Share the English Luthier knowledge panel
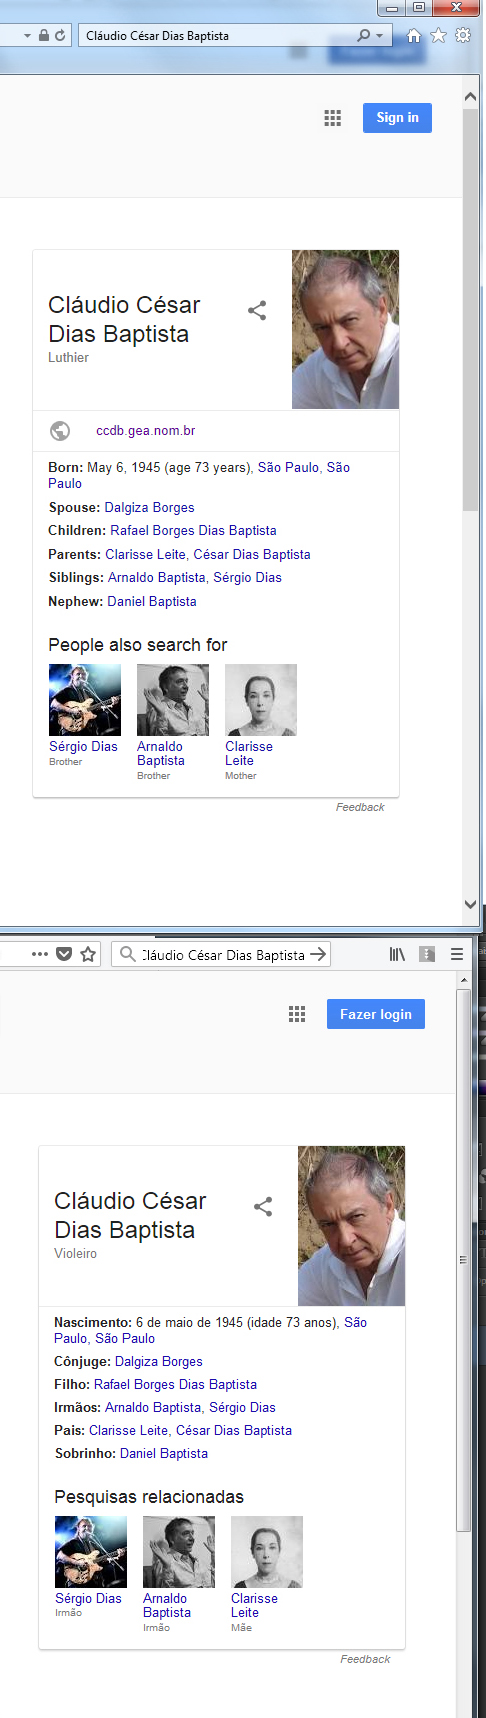The height and width of the screenshot is (1718, 486). click(x=257, y=310)
